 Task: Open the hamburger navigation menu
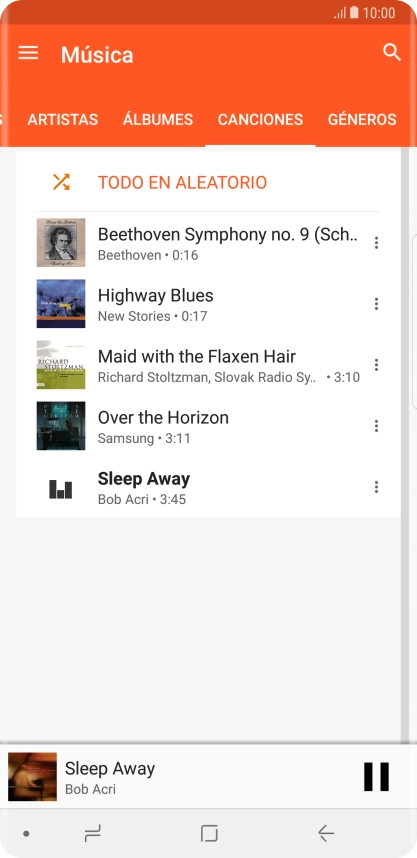tap(28, 53)
